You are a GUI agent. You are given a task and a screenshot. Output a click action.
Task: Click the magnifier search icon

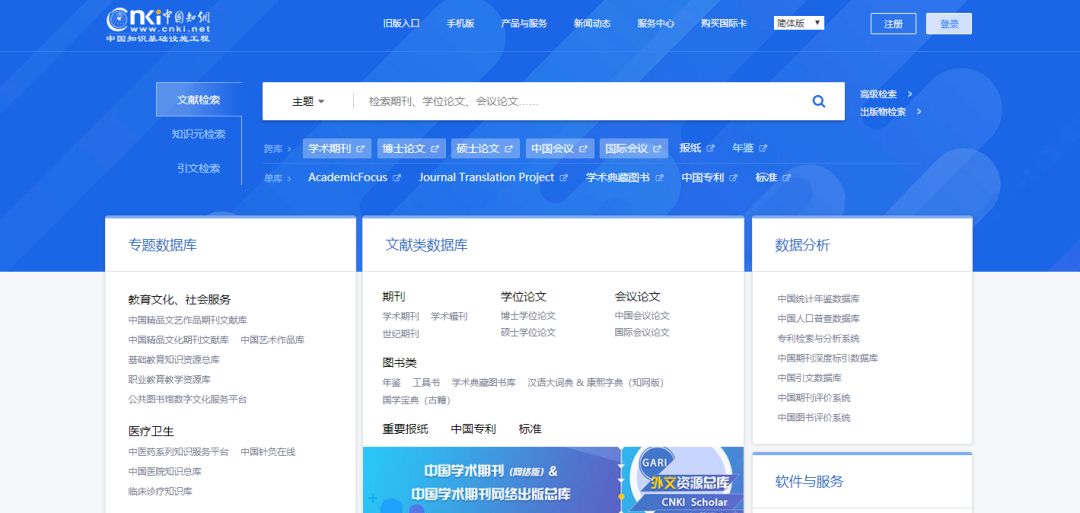[x=818, y=101]
